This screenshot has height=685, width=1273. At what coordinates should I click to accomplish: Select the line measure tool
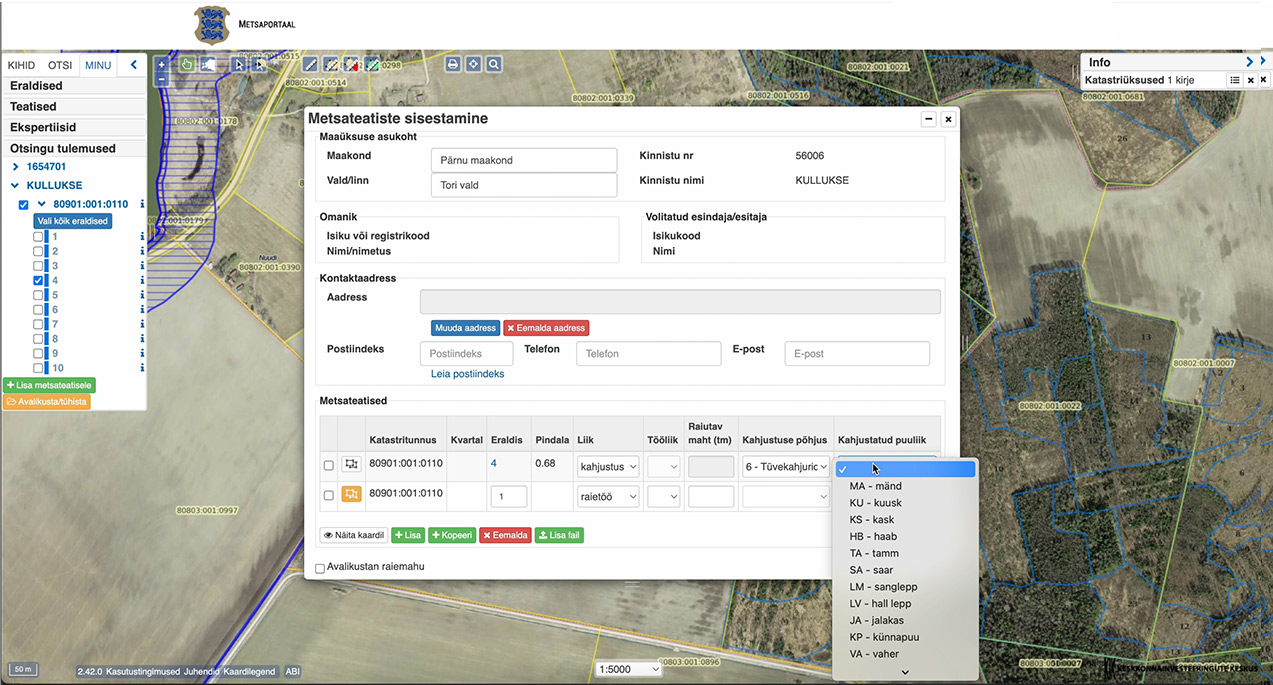click(x=310, y=64)
